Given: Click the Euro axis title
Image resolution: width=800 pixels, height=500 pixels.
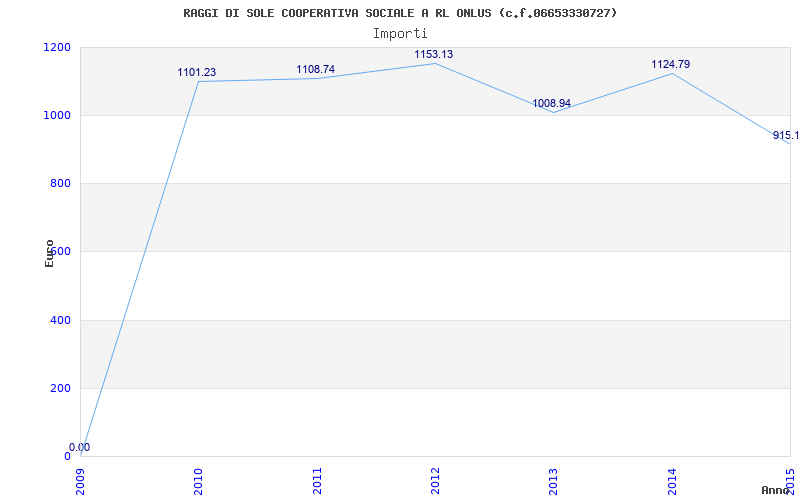Looking at the screenshot, I should coord(49,254).
